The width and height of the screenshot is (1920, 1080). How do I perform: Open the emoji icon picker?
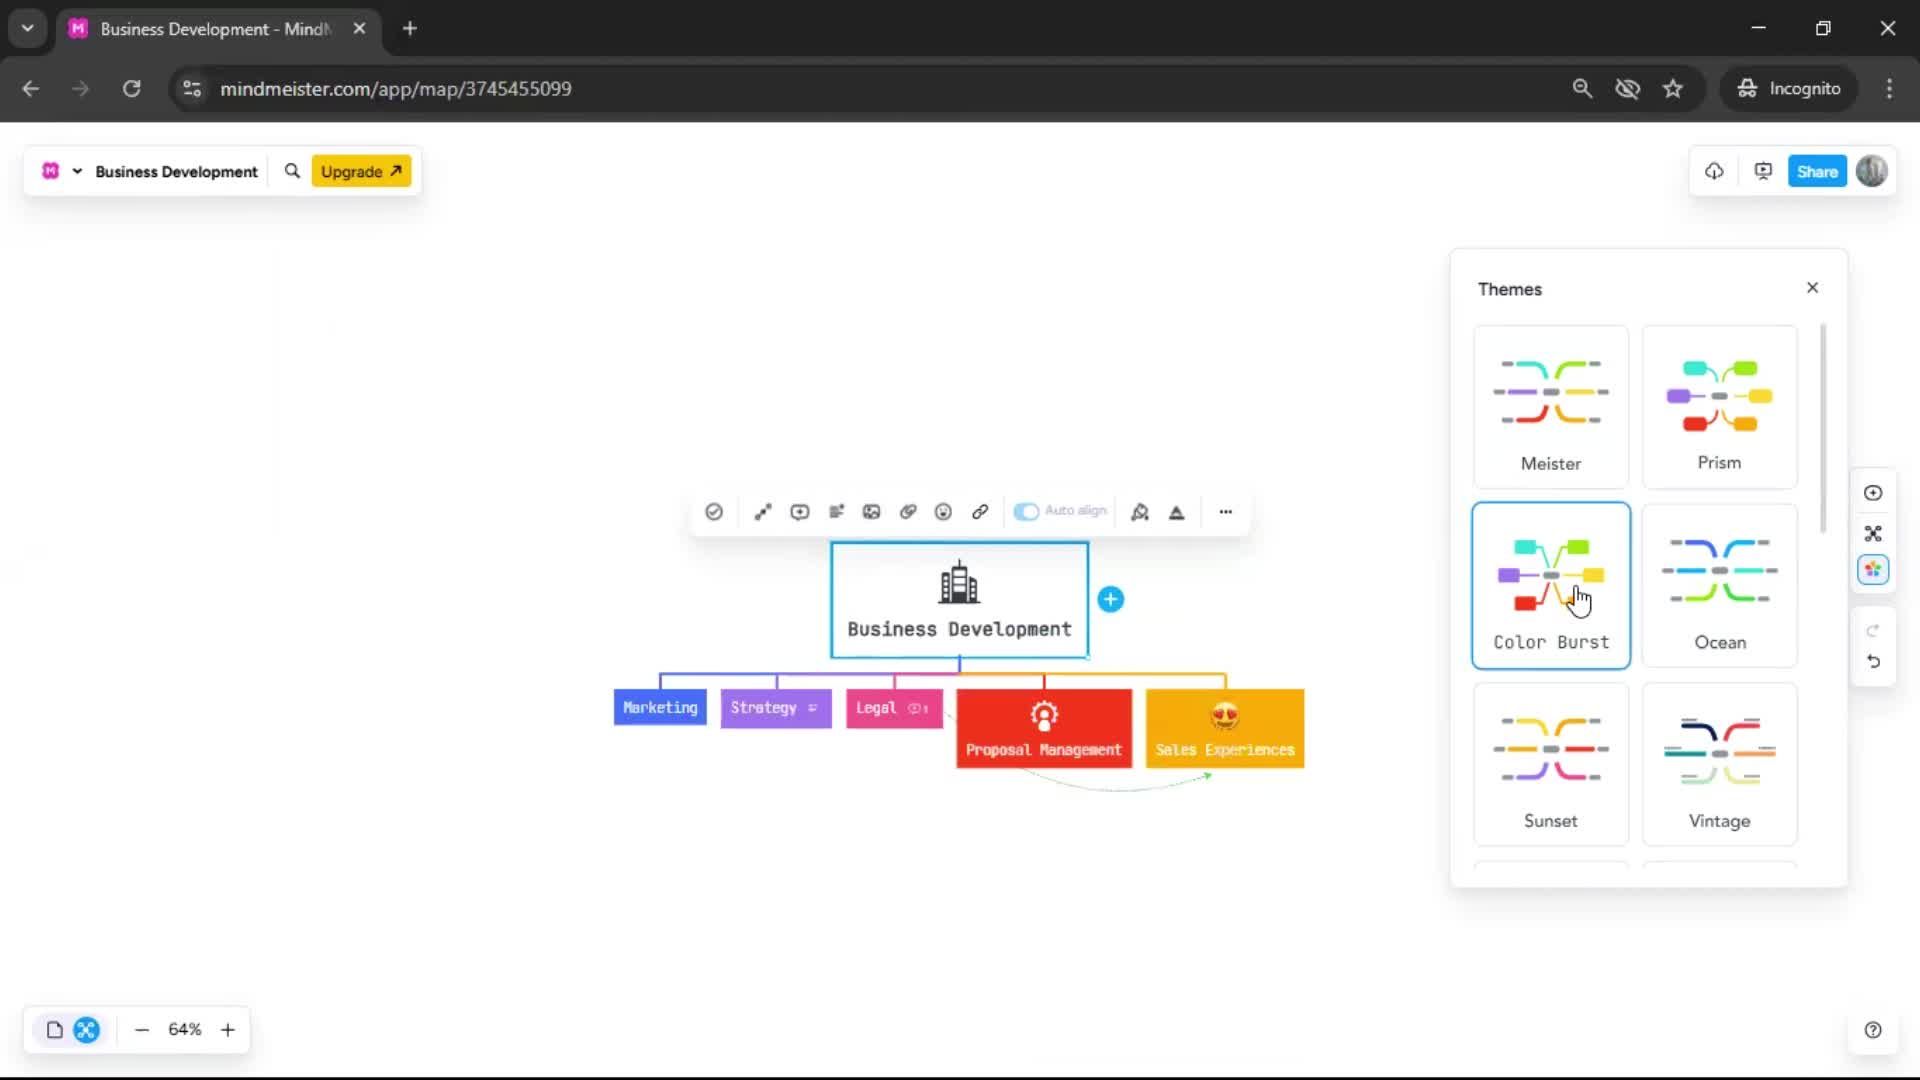(x=943, y=512)
